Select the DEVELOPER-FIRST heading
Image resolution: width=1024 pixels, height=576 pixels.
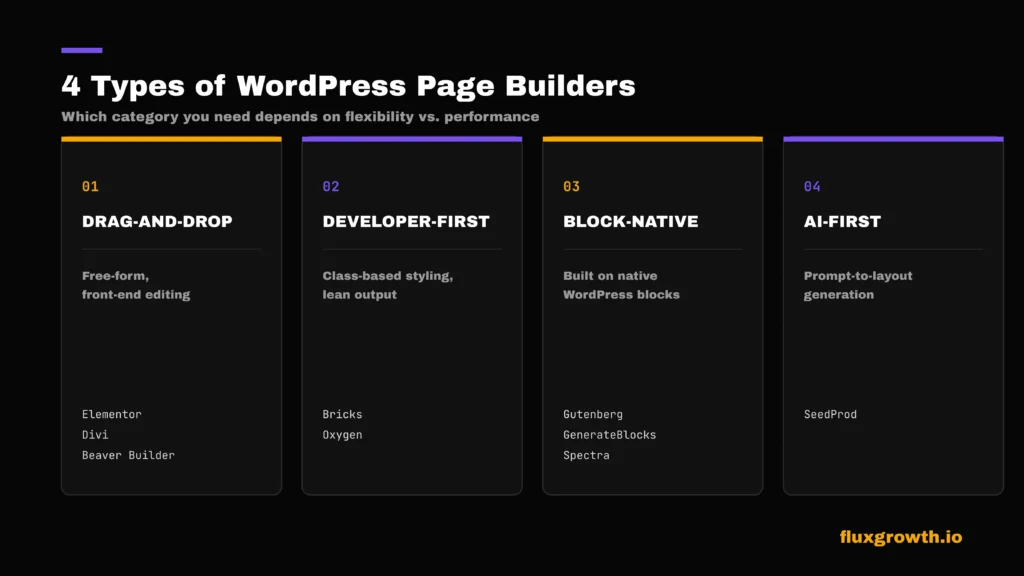406,221
